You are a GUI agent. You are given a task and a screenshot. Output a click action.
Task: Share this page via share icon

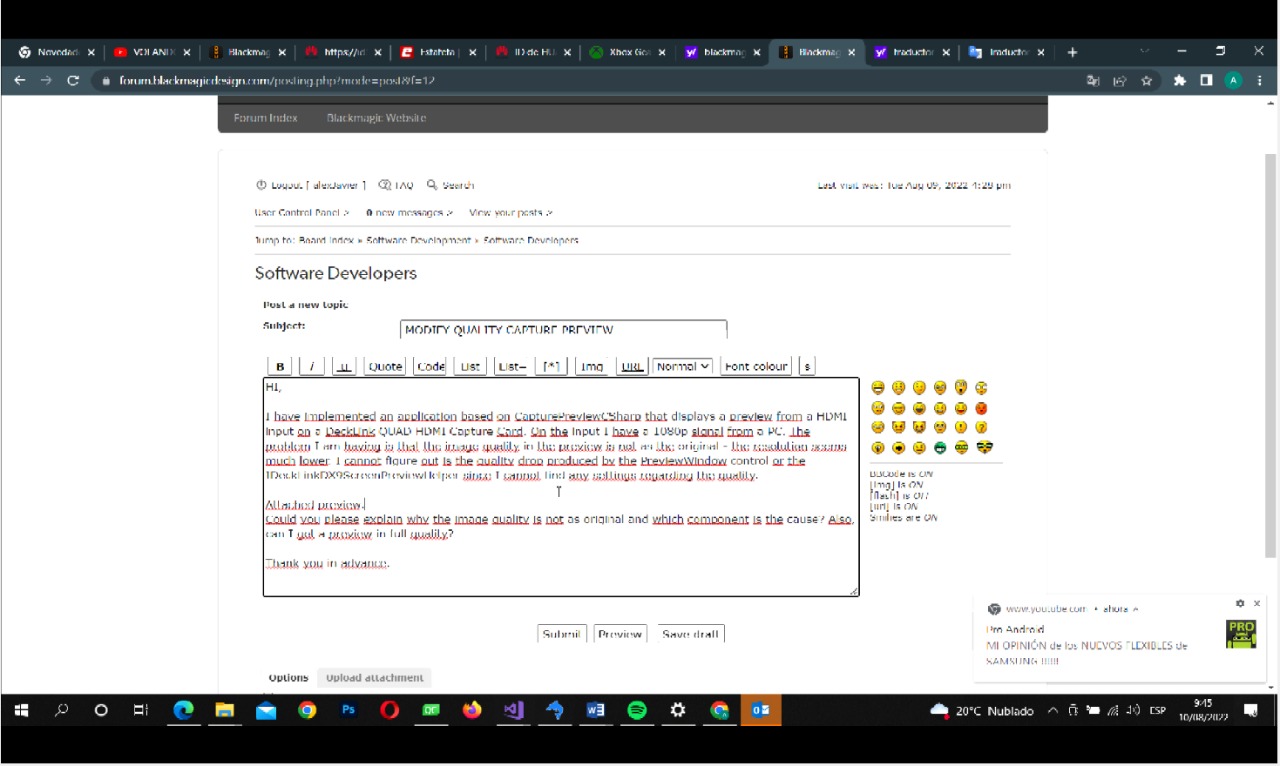pos(1120,81)
